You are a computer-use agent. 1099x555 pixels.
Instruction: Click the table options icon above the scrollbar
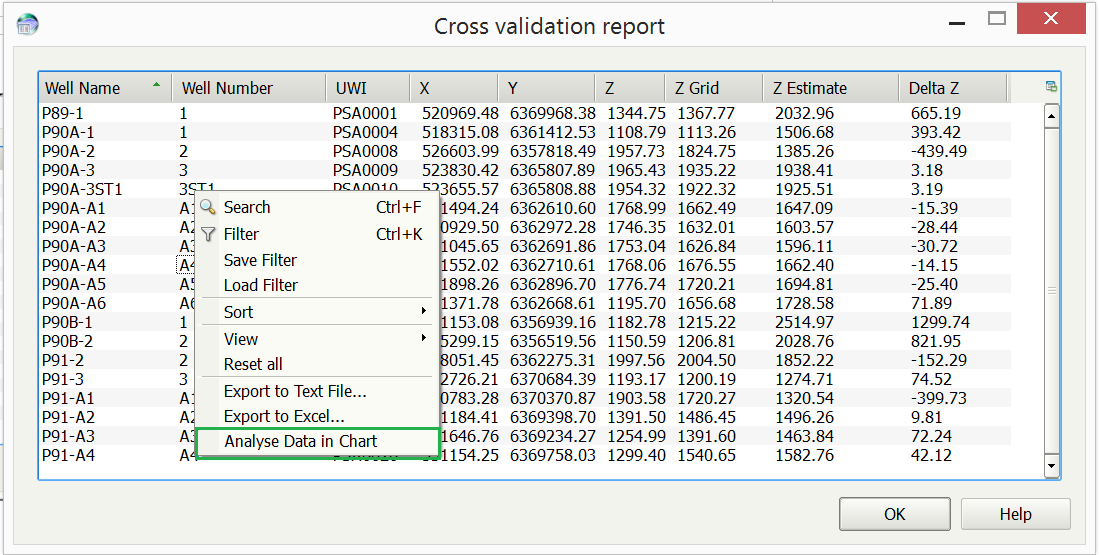tap(1051, 87)
